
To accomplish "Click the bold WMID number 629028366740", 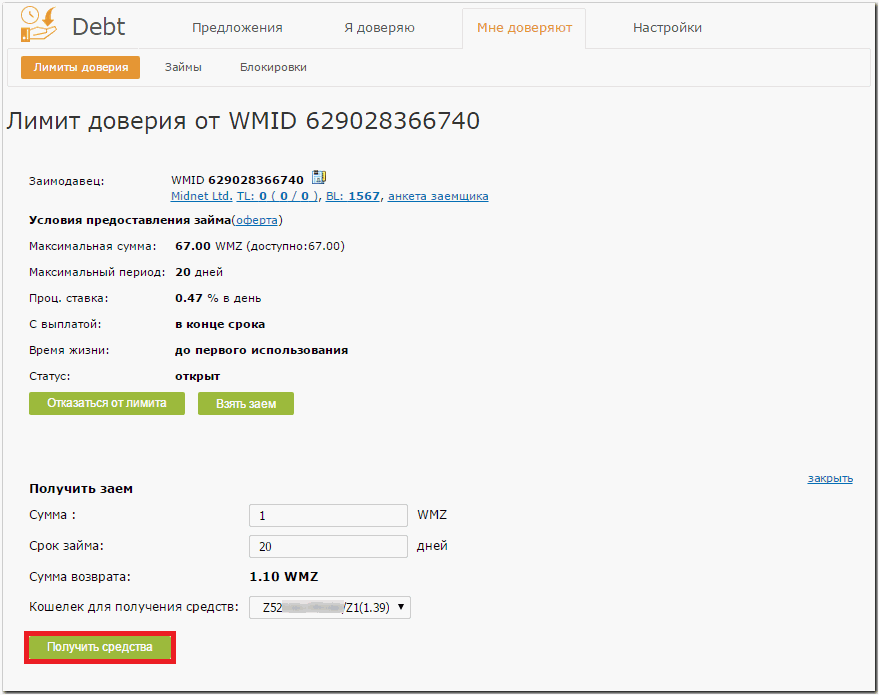I will pyautogui.click(x=256, y=180).
